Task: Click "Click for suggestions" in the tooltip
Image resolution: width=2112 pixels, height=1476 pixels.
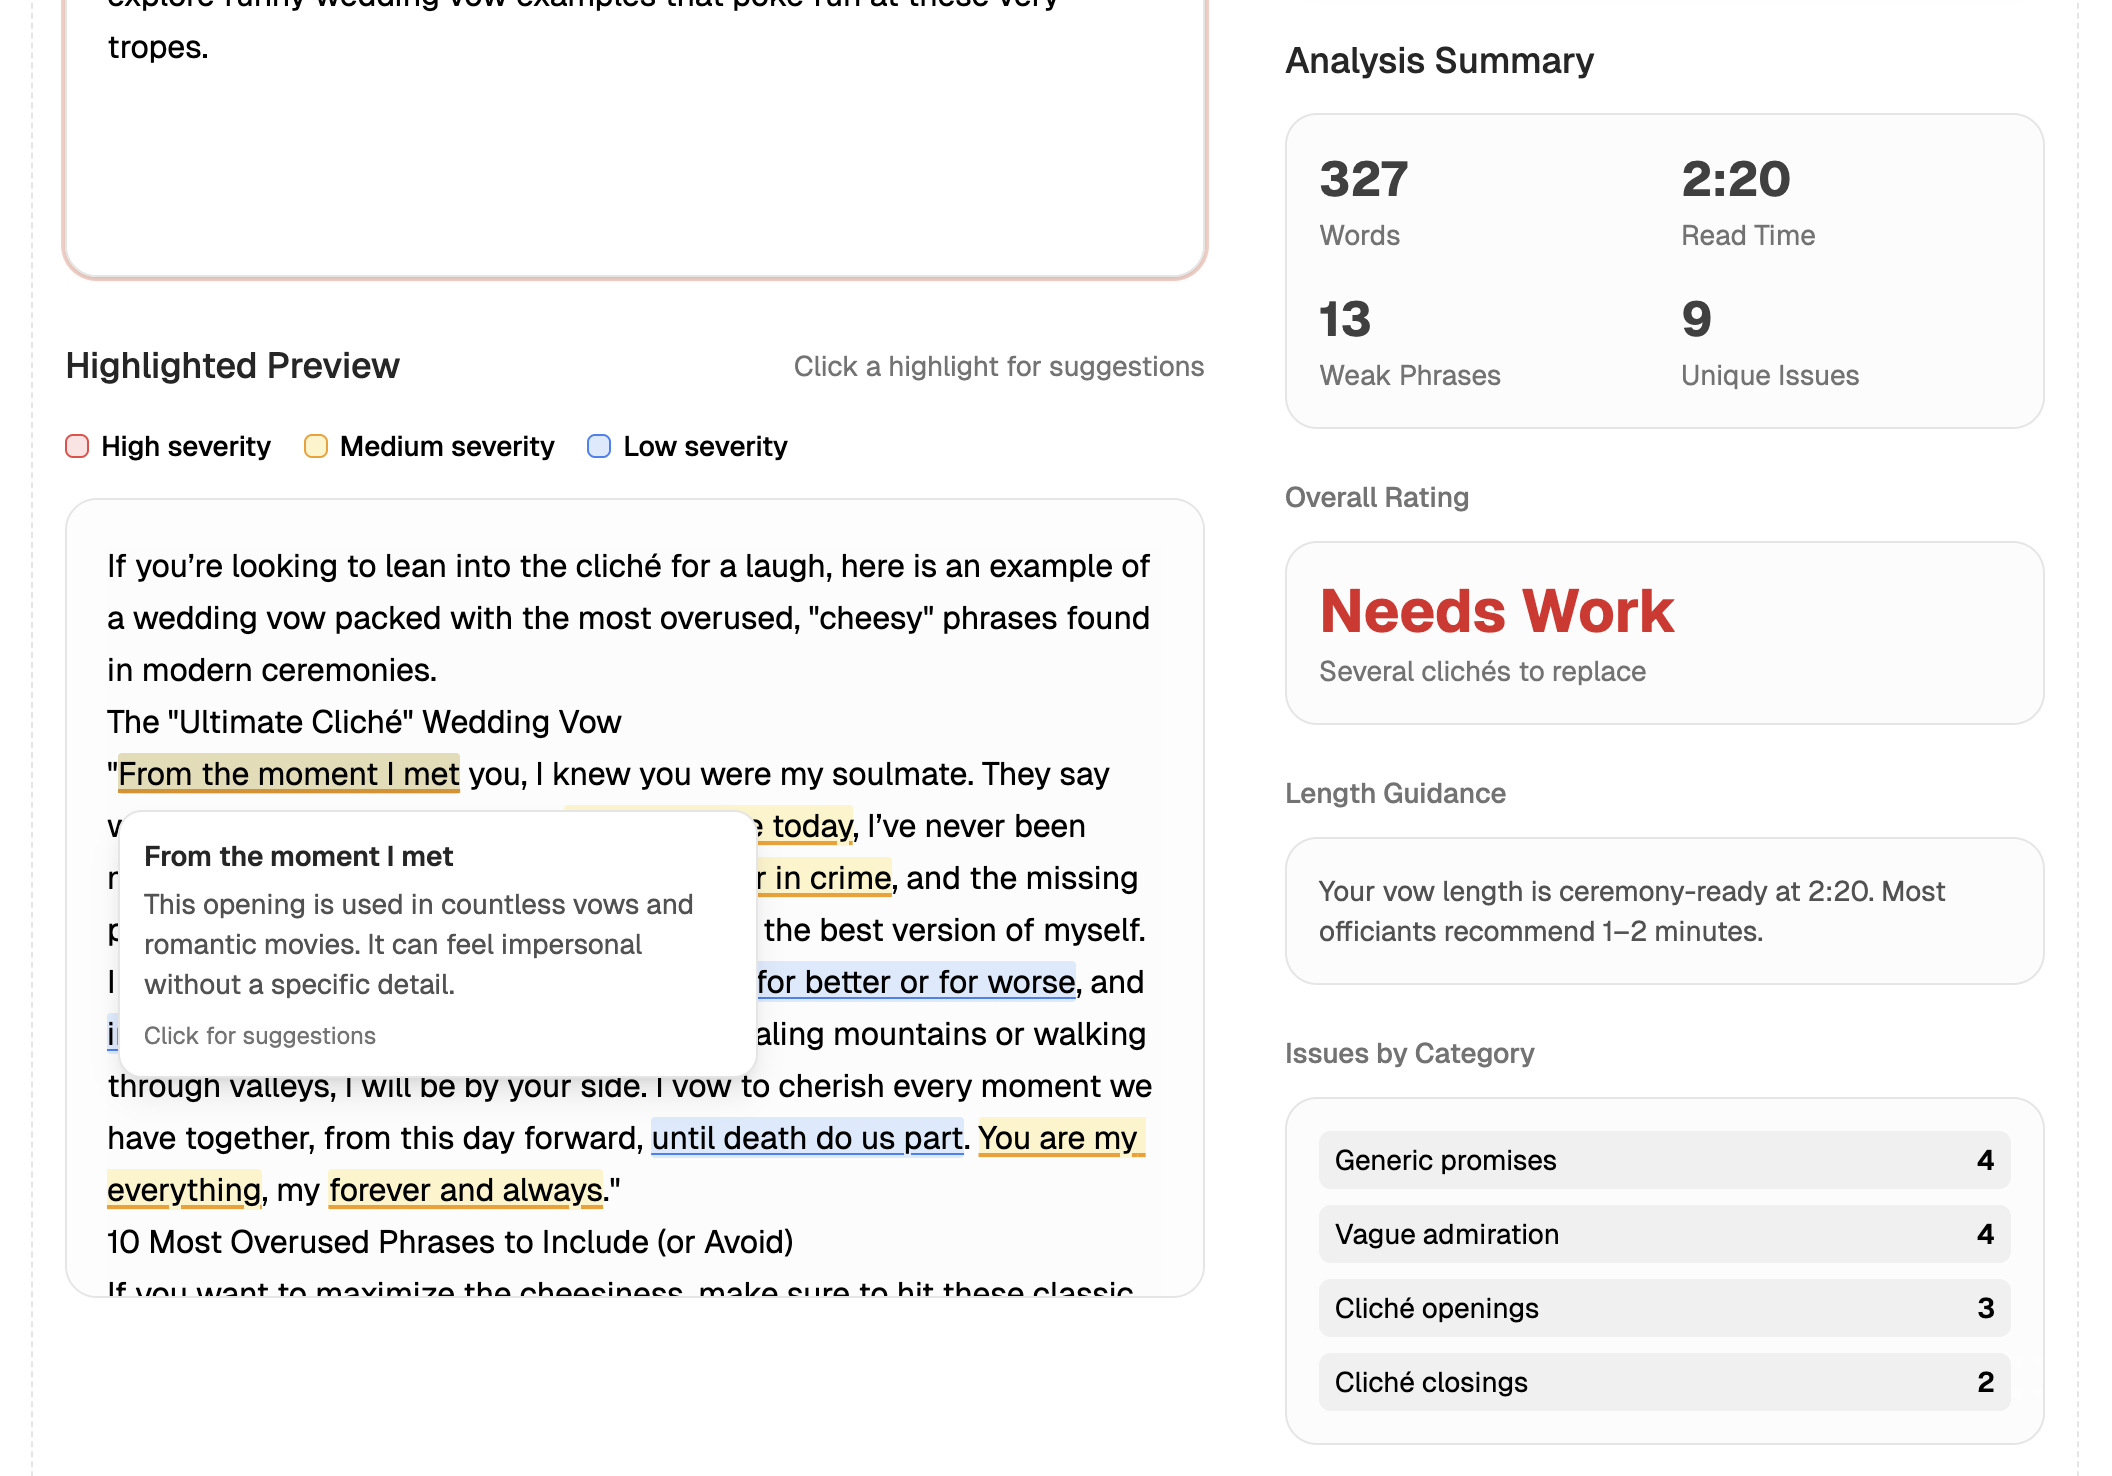Action: click(x=260, y=1036)
